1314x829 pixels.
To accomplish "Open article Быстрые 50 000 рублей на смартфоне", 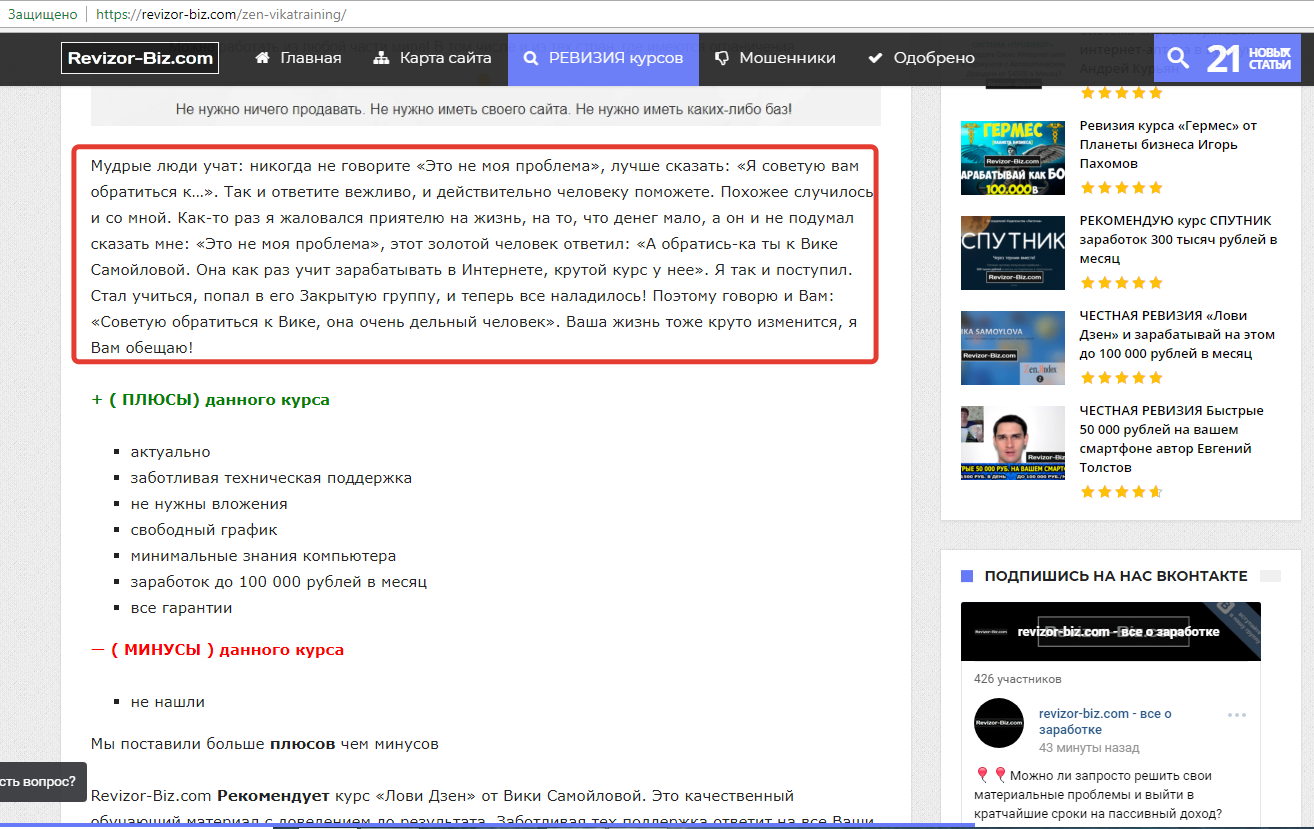I will coord(1171,439).
